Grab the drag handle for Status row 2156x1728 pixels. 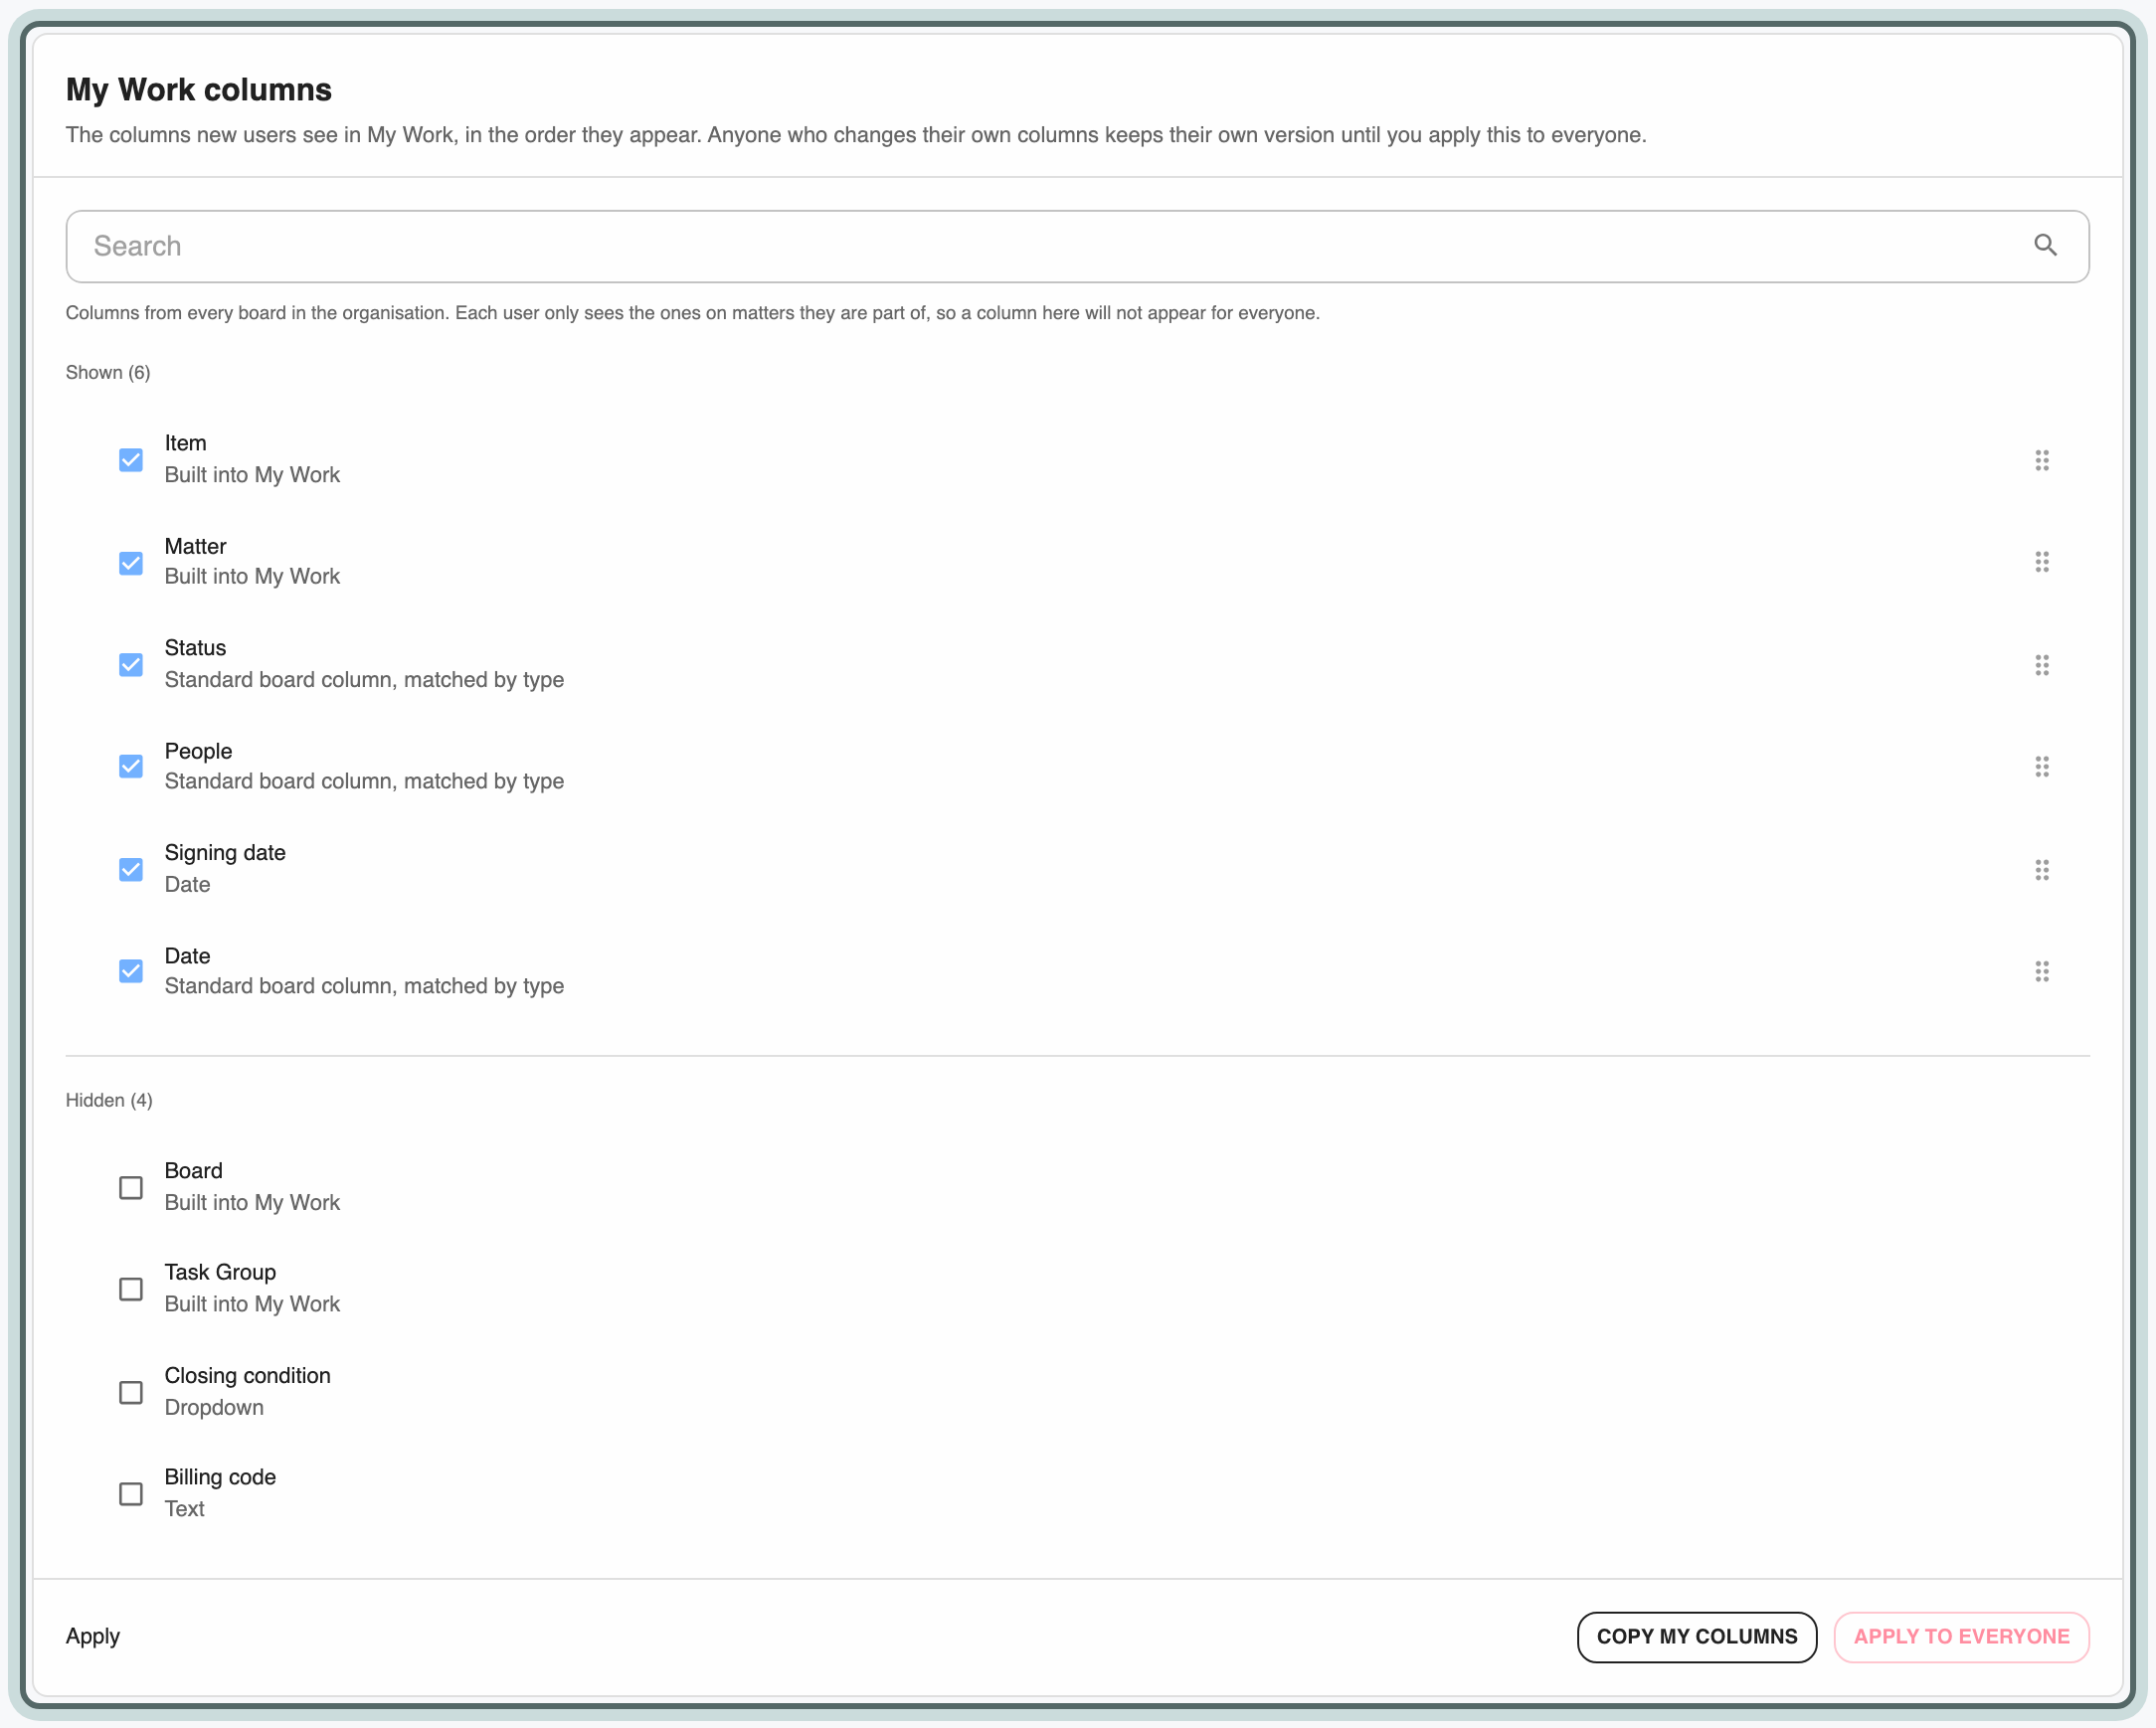coord(2042,665)
